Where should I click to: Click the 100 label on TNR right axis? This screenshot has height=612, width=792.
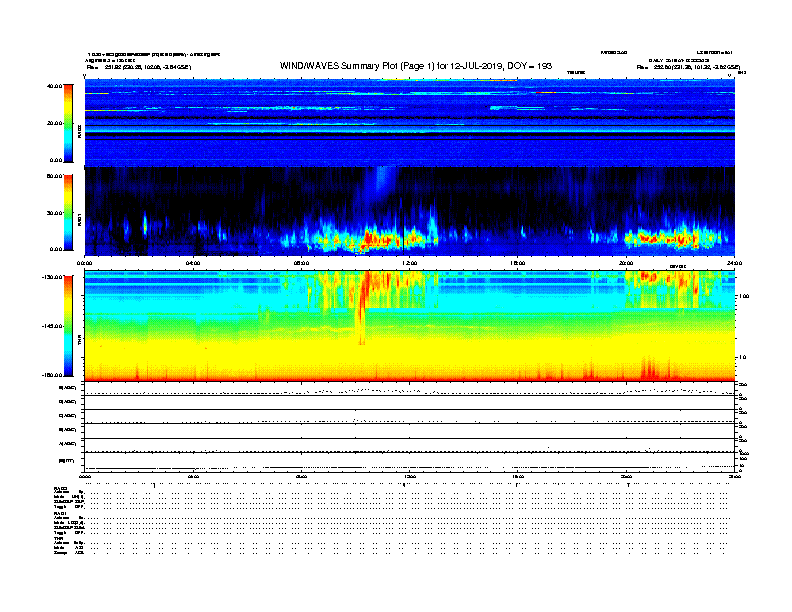click(x=744, y=296)
